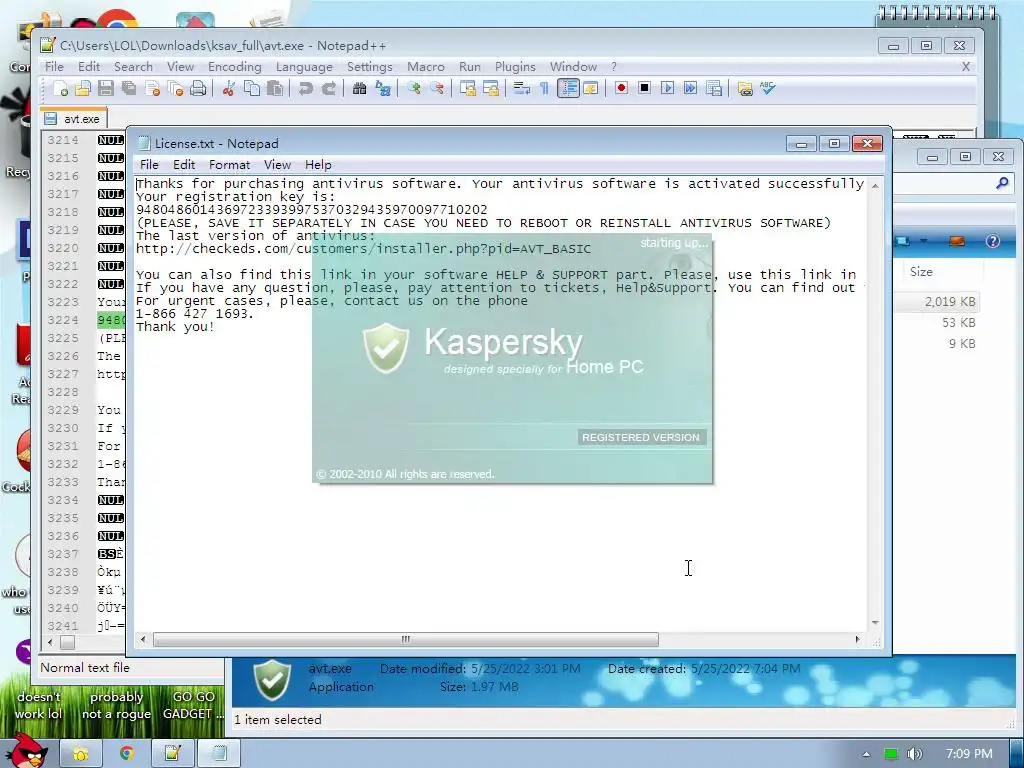This screenshot has height=768, width=1024.
Task: Open Chrome from the taskbar
Action: [127, 754]
